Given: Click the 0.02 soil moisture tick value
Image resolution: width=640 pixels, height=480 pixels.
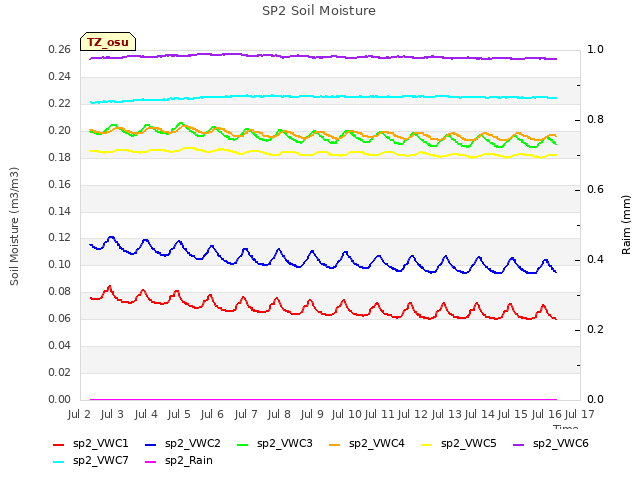Looking at the screenshot, I should pos(60,372).
